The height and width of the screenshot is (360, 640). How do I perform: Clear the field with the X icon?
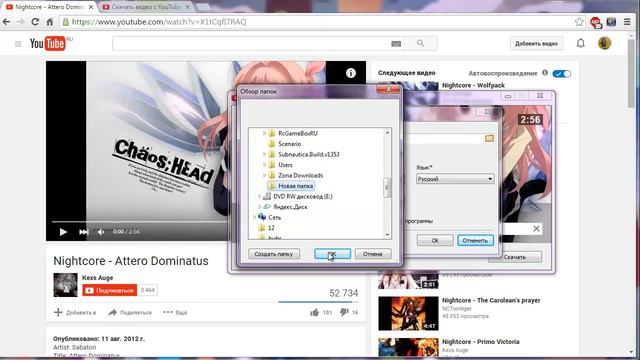(536, 229)
